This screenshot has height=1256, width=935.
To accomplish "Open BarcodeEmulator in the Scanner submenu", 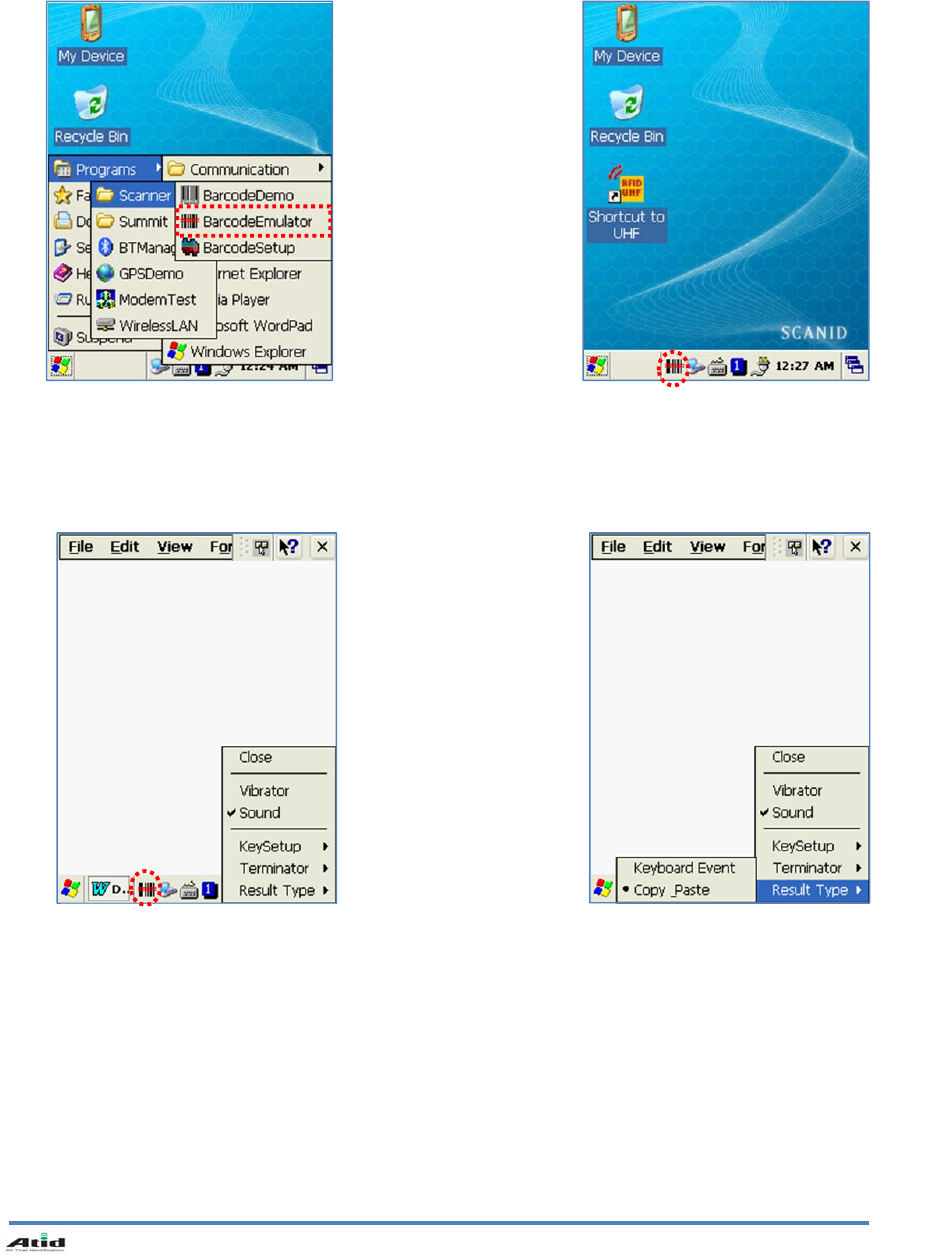I will pos(254,221).
